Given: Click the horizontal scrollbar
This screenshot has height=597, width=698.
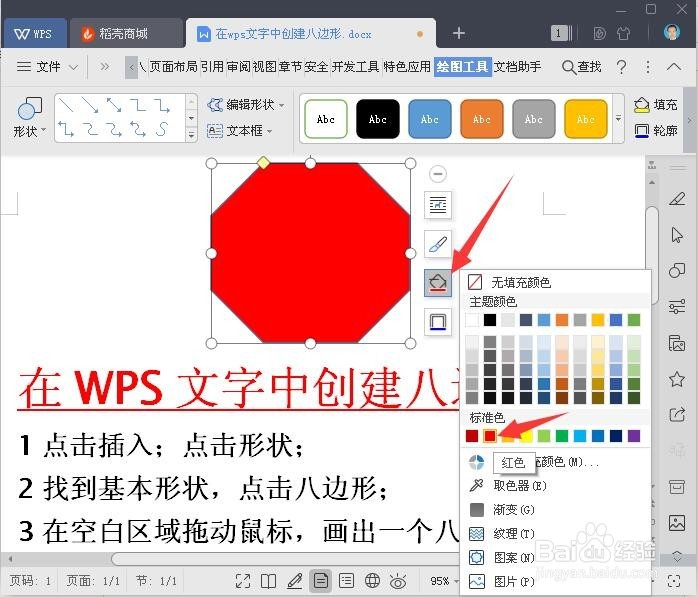Looking at the screenshot, I should 285,559.
